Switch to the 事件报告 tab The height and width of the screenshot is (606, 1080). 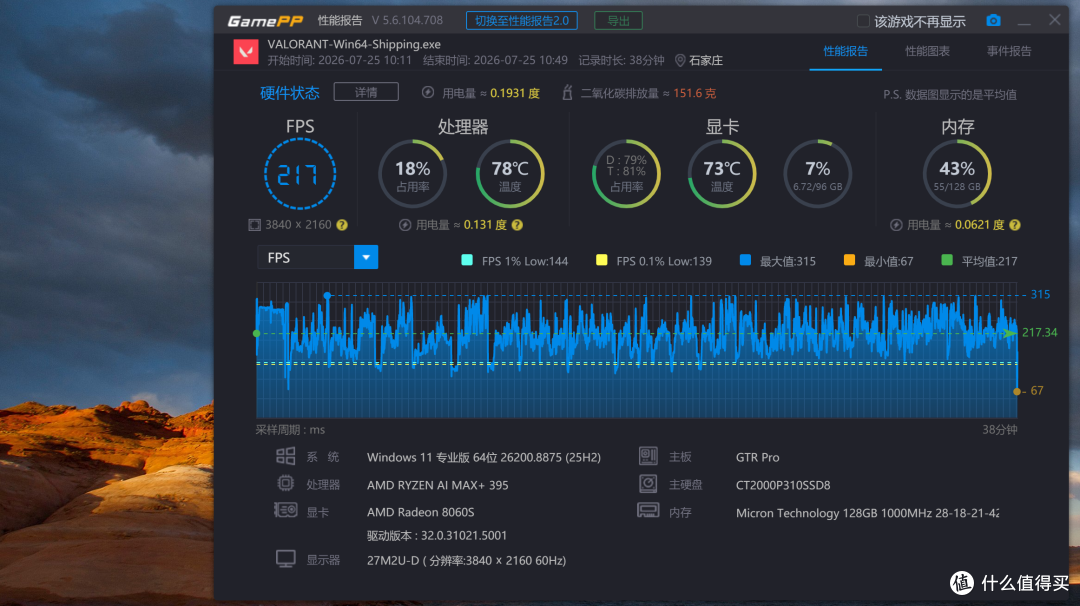1009,51
